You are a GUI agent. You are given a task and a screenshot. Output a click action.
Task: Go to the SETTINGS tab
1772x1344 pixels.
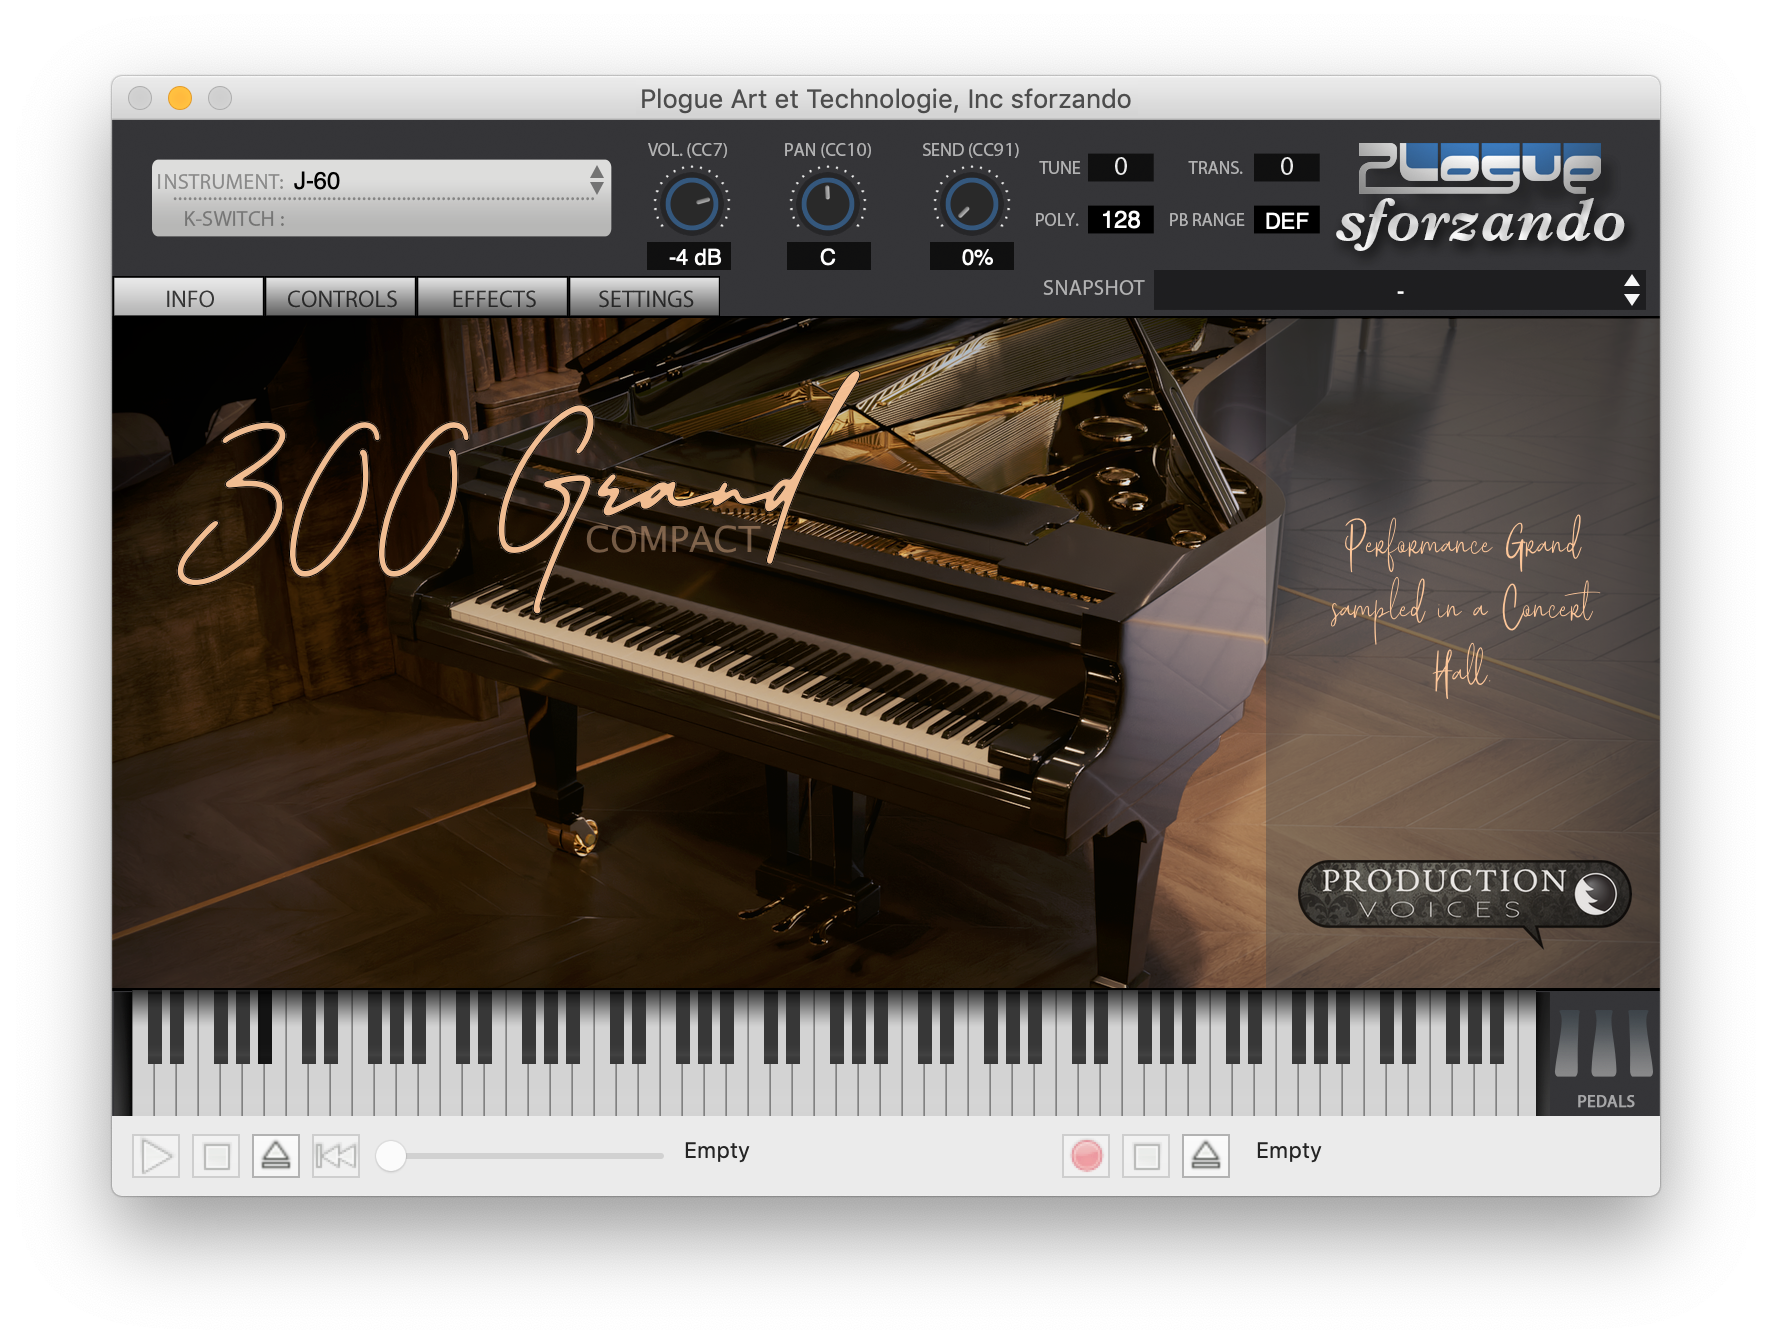click(x=645, y=298)
